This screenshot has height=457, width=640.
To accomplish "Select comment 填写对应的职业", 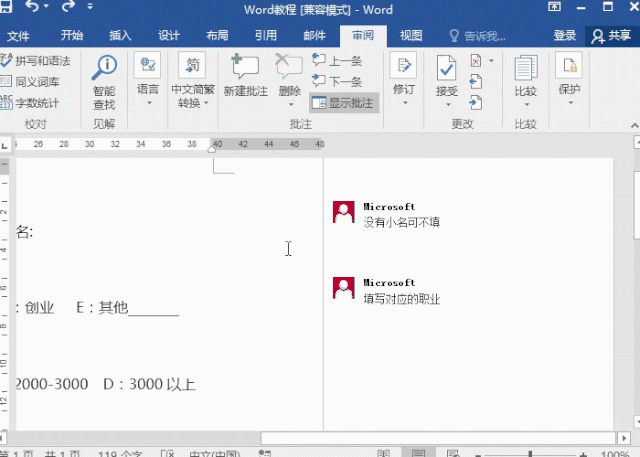I will pyautogui.click(x=402, y=299).
